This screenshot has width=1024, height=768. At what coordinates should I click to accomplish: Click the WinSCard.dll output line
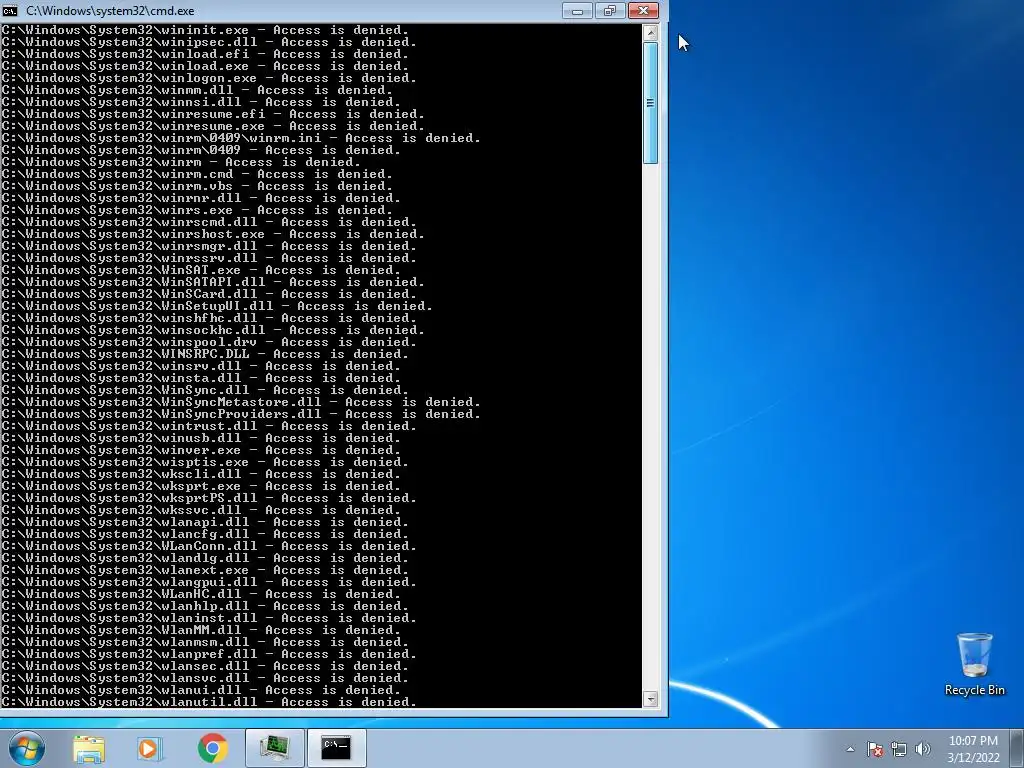[x=208, y=294]
